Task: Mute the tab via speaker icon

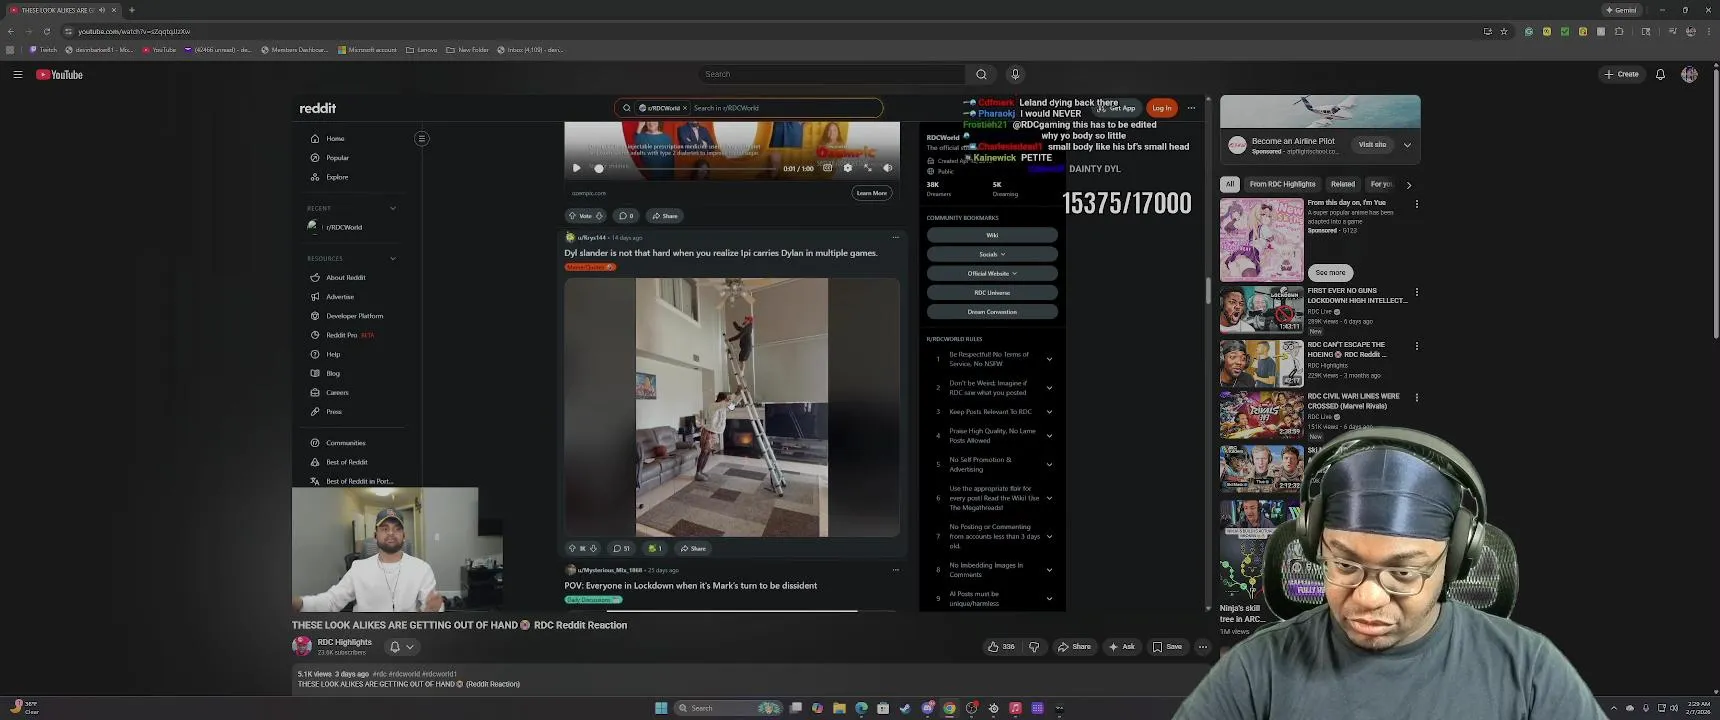Action: [101, 10]
